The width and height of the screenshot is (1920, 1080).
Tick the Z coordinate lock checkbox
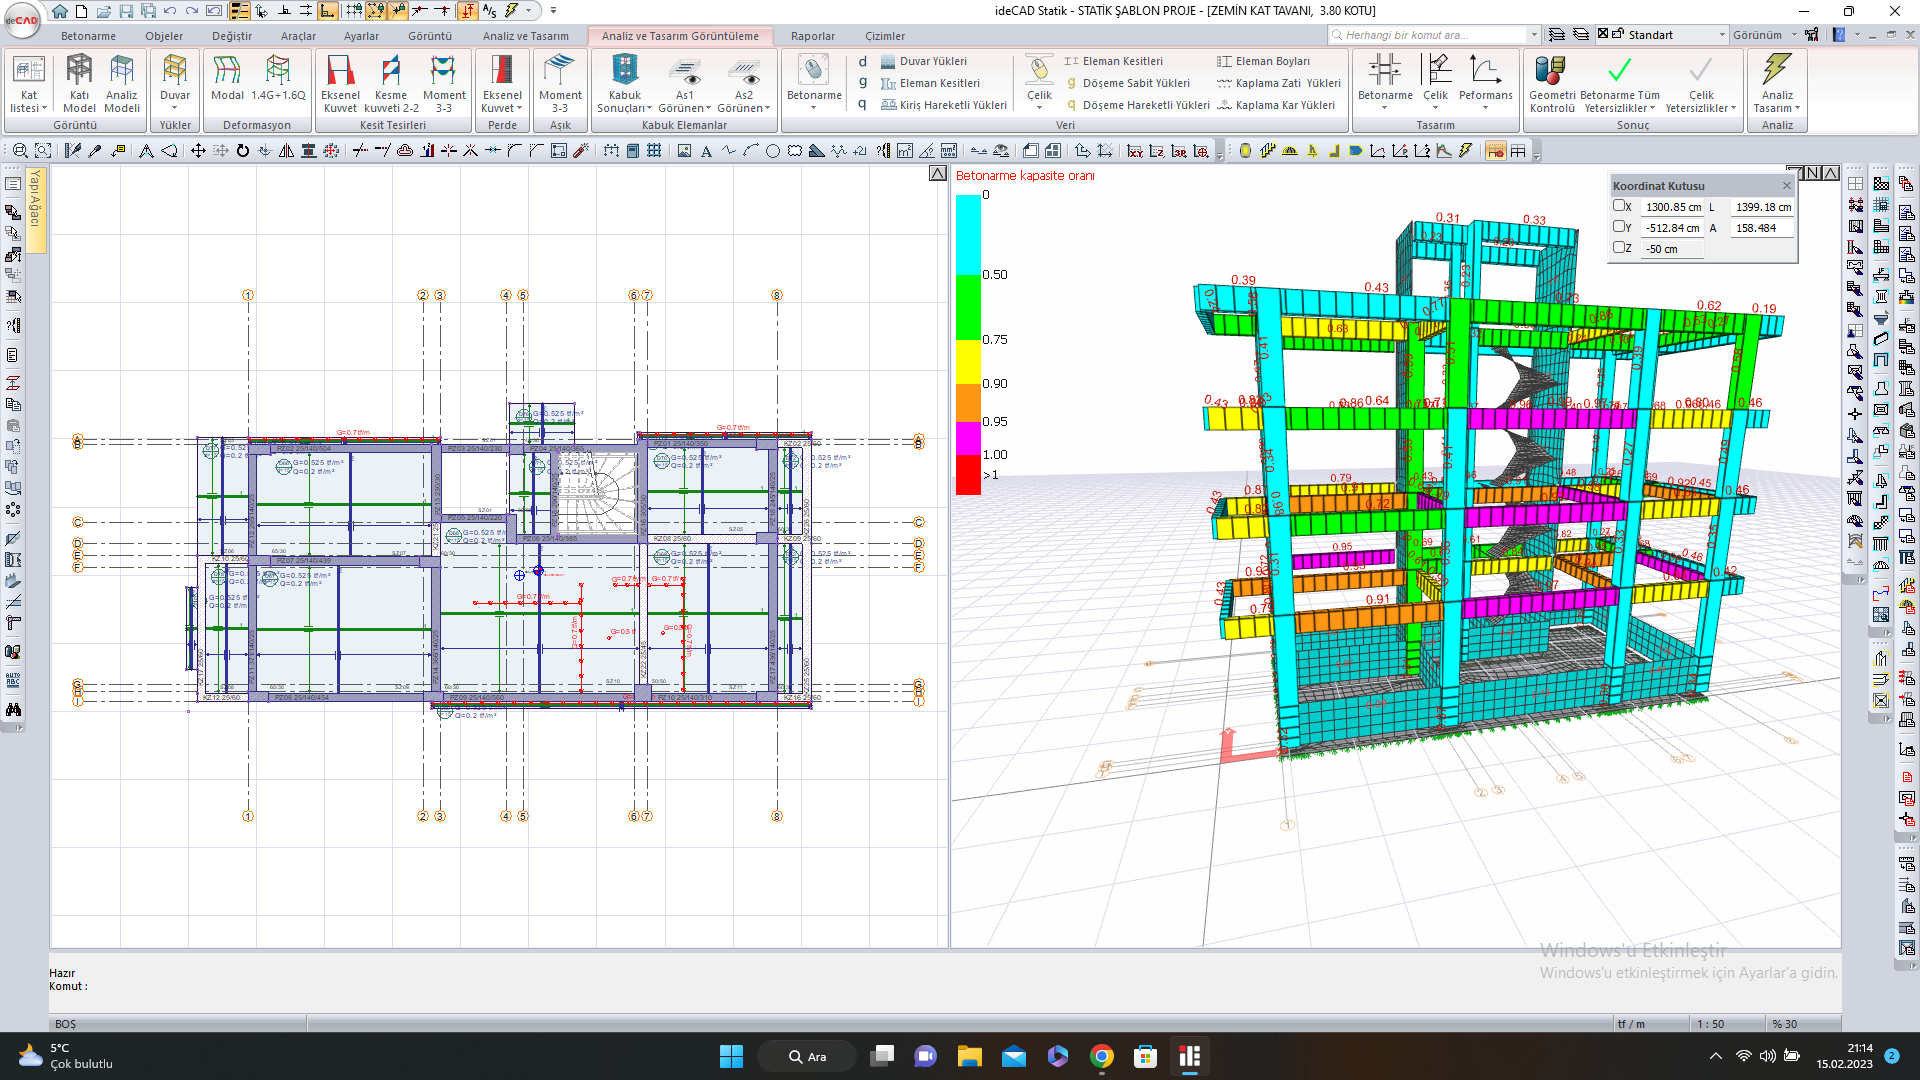click(1619, 248)
